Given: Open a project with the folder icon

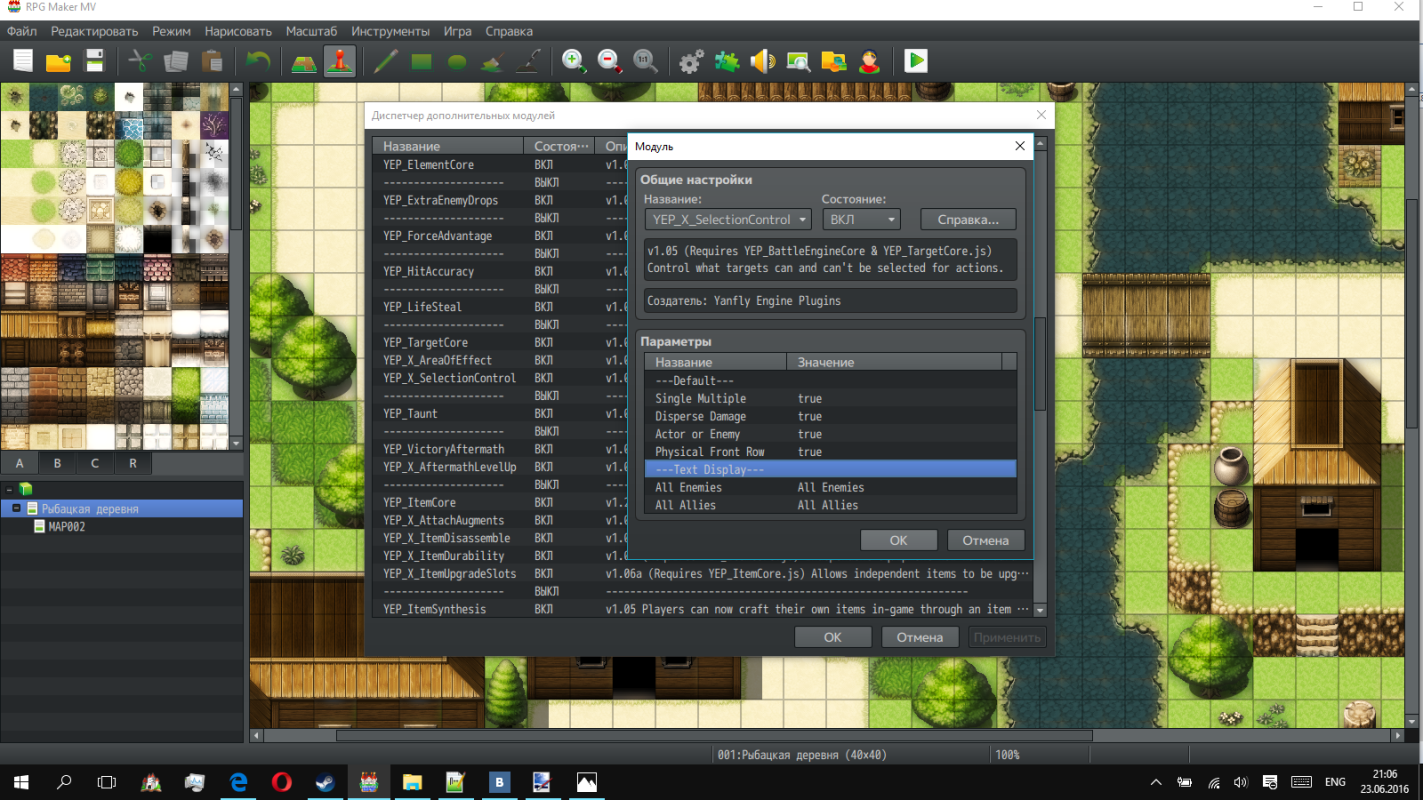Looking at the screenshot, I should click(x=58, y=61).
